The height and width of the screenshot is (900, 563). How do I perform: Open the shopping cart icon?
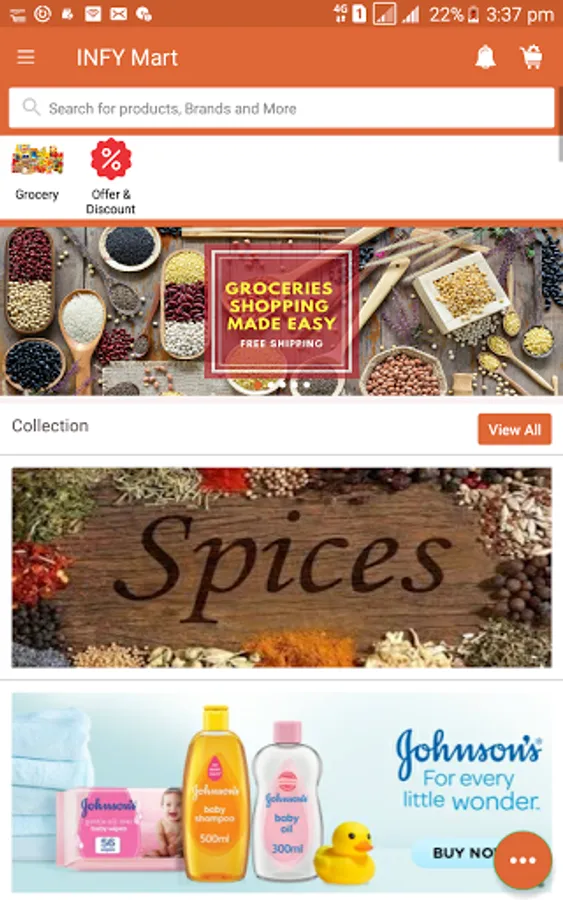(x=531, y=57)
